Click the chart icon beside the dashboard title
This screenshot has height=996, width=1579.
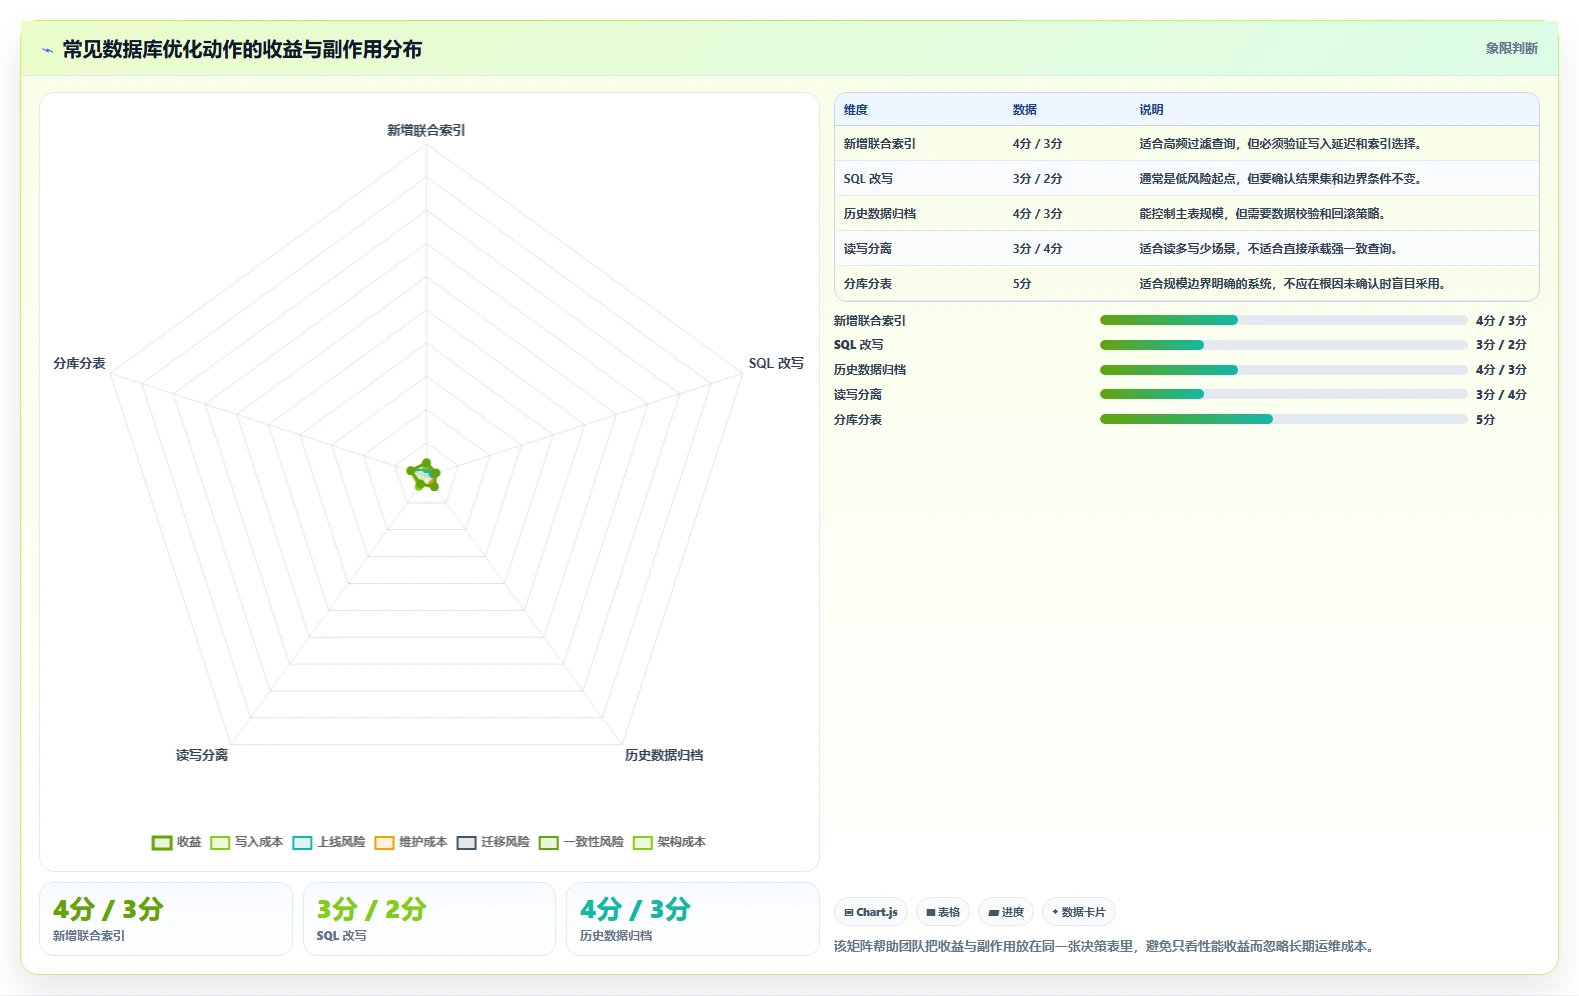[47, 50]
